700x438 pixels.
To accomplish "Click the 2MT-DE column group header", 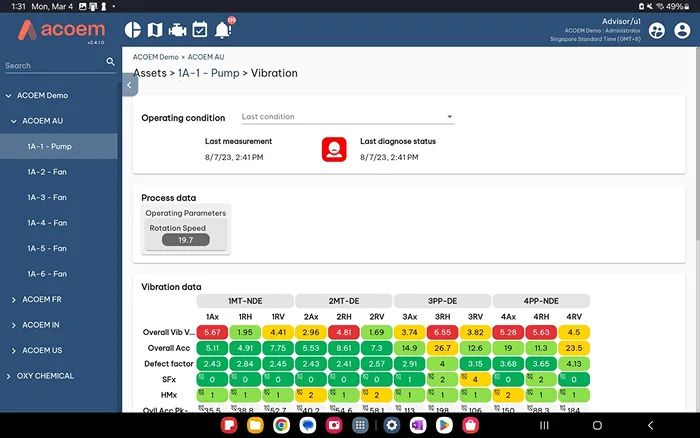I will coord(344,301).
